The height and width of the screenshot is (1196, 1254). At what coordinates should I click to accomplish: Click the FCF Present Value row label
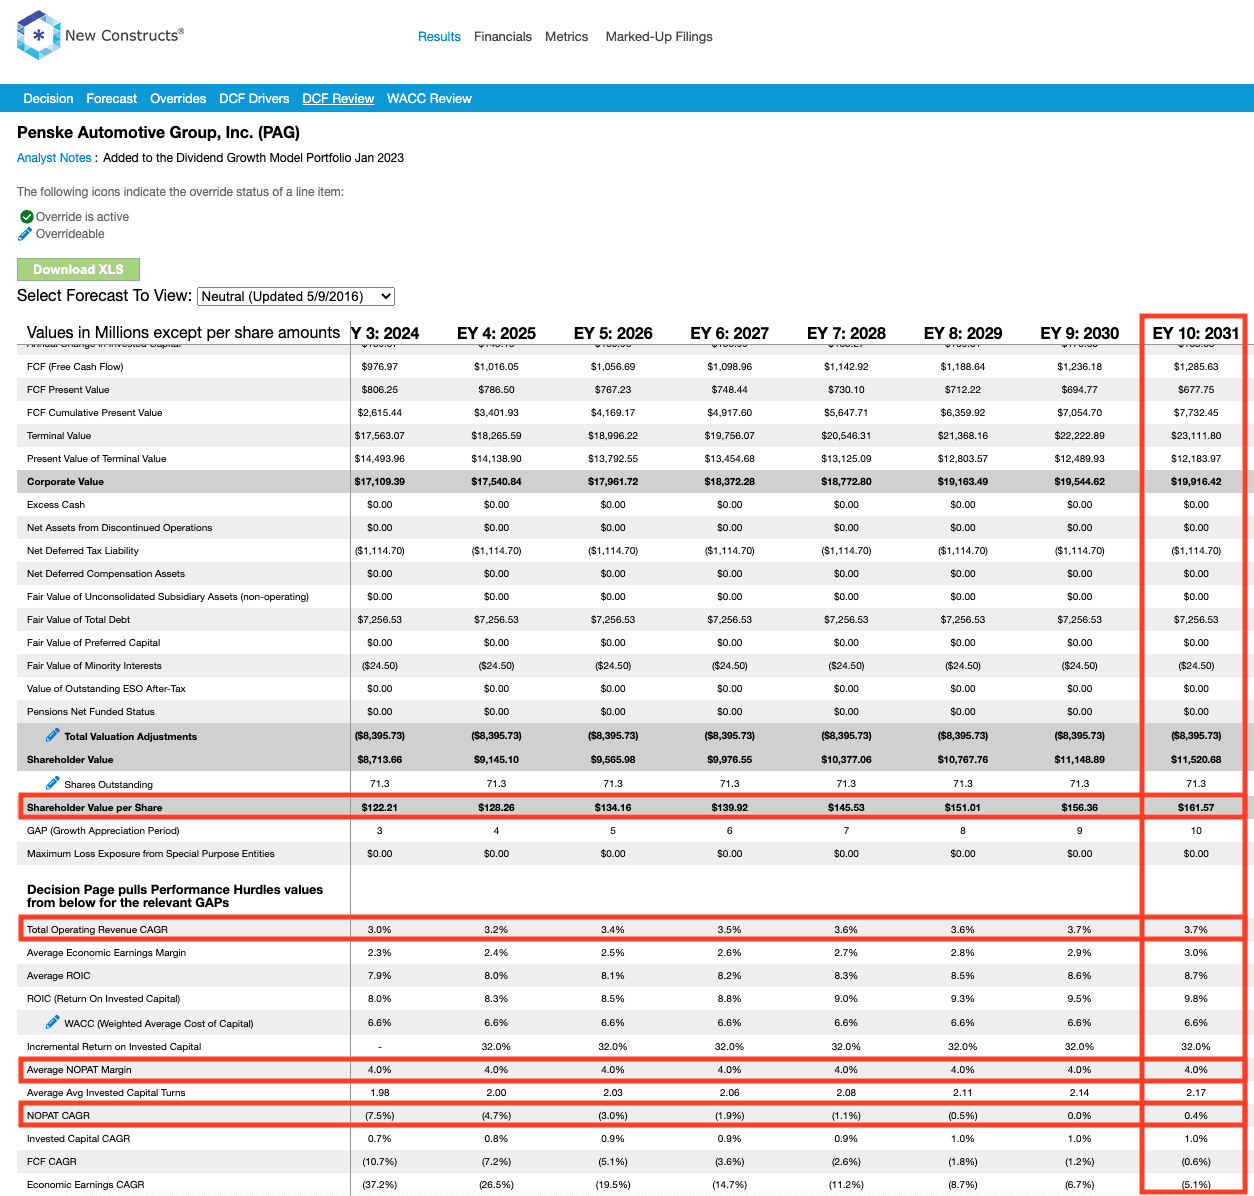click(68, 390)
